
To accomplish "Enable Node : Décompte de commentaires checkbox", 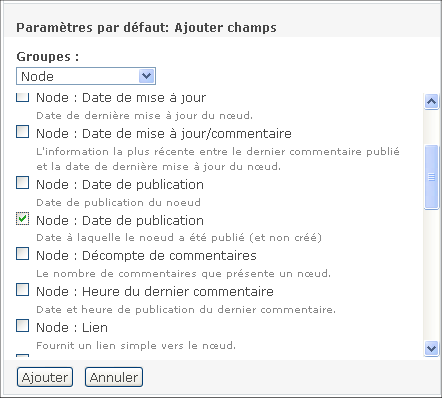I will (22, 254).
